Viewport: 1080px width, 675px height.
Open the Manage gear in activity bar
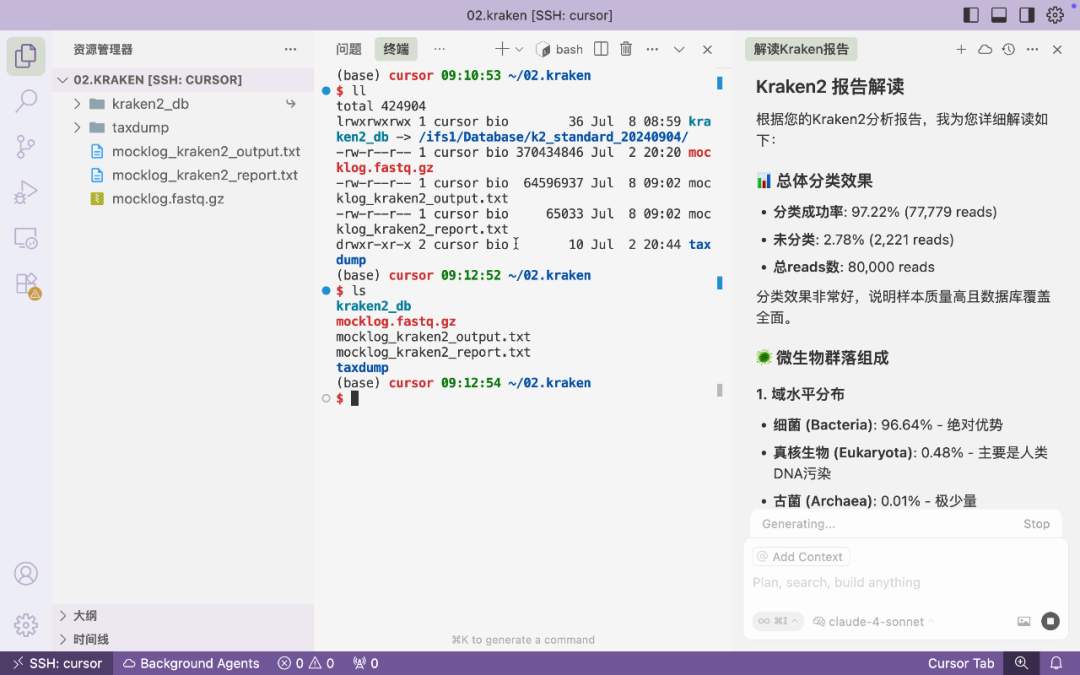click(25, 625)
